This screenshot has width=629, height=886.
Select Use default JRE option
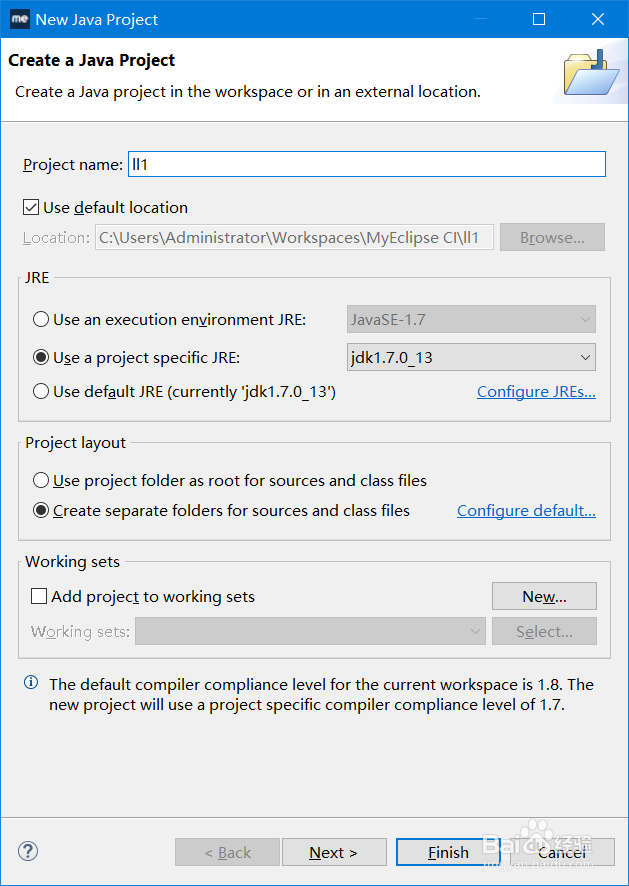click(41, 392)
